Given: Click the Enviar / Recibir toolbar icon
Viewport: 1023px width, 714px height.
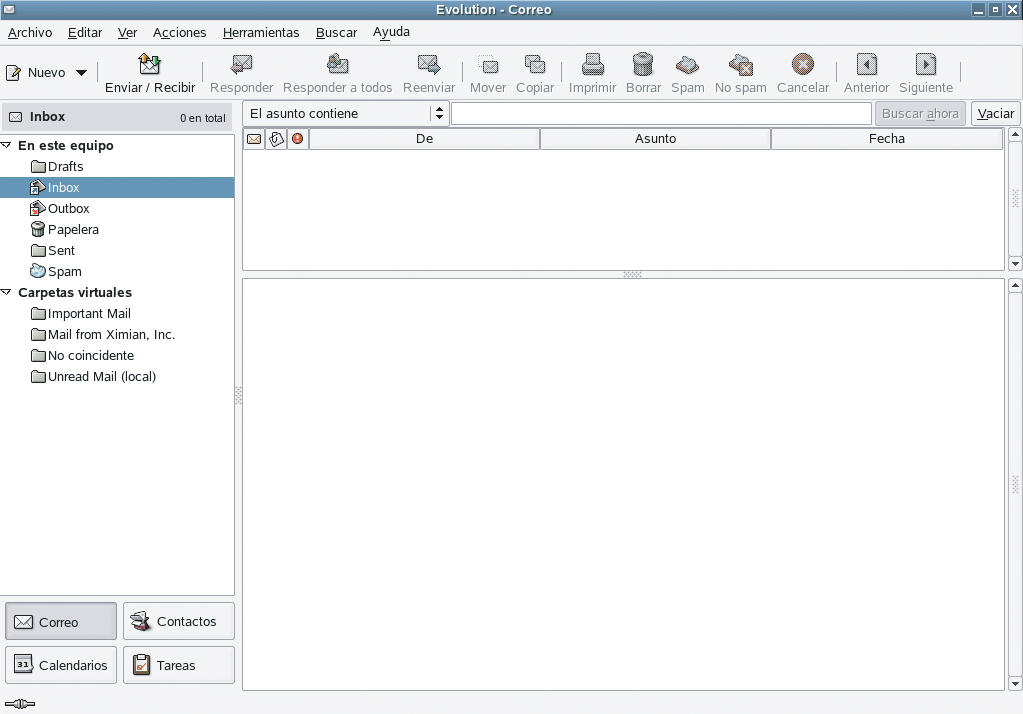Looking at the screenshot, I should pyautogui.click(x=149, y=64).
